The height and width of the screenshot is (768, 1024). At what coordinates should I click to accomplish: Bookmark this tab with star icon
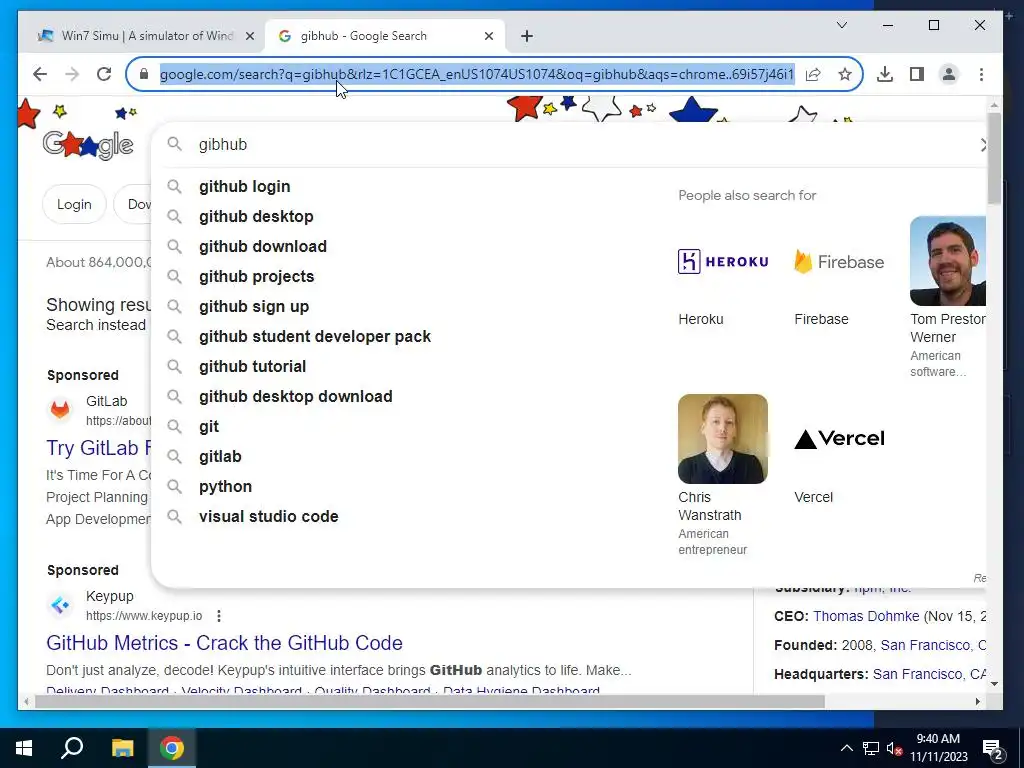pos(845,74)
